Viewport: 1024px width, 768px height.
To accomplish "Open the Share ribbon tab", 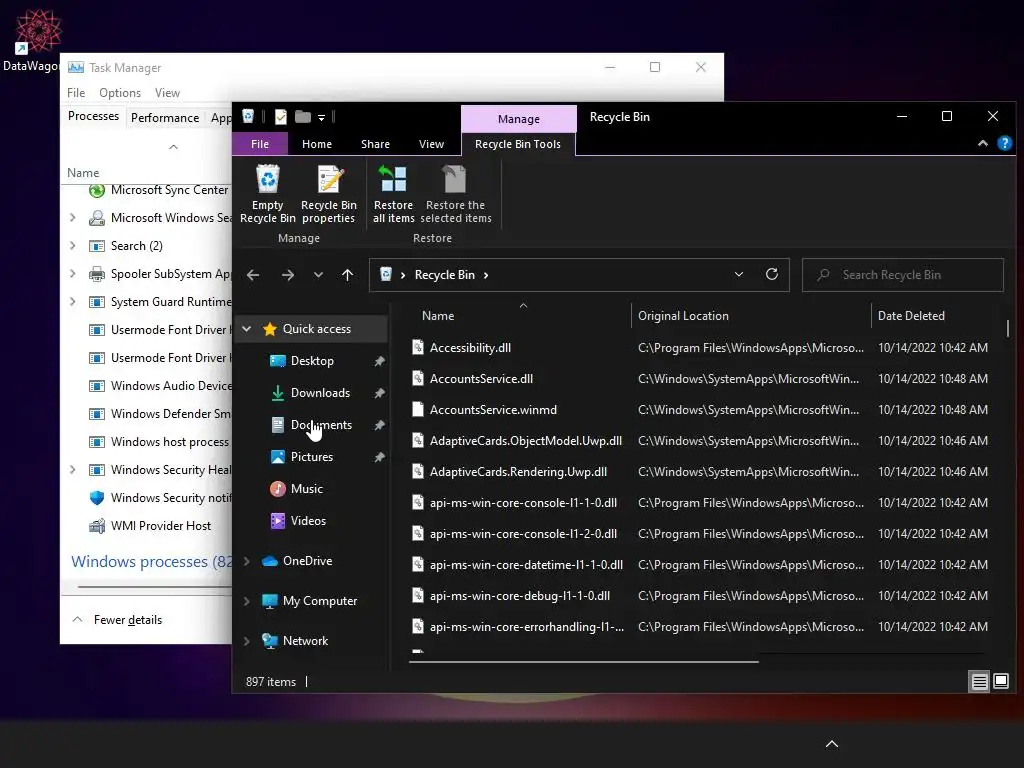I will click(x=376, y=144).
